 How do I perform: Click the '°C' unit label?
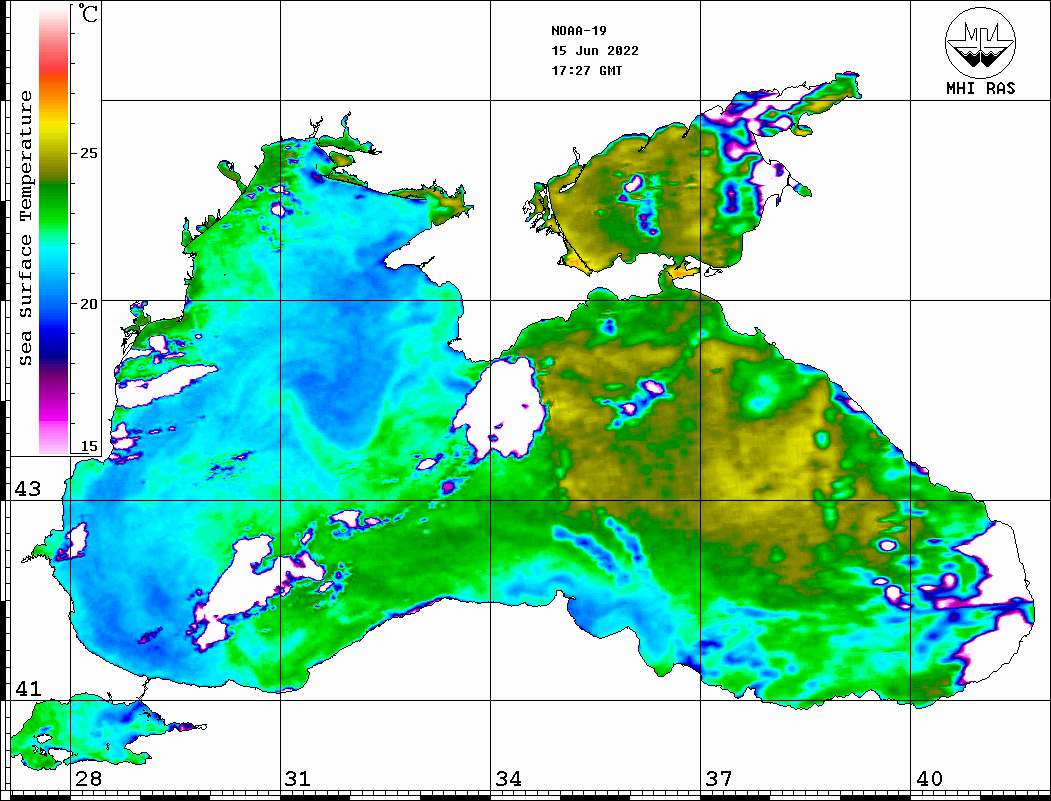click(88, 13)
